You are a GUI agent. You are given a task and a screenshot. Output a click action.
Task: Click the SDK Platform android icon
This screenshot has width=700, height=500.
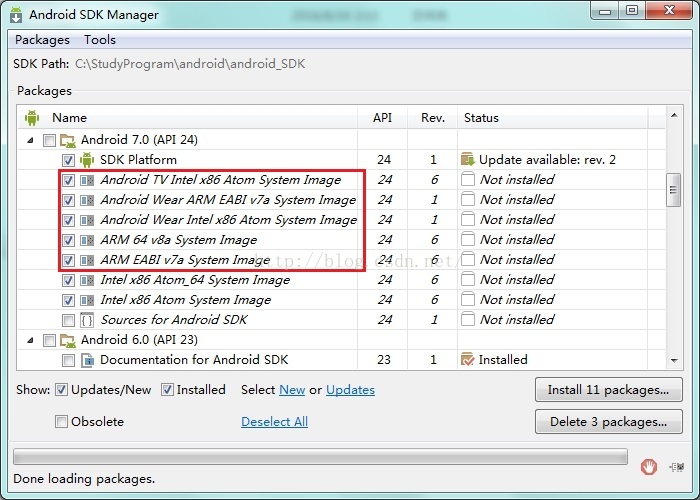(87, 160)
